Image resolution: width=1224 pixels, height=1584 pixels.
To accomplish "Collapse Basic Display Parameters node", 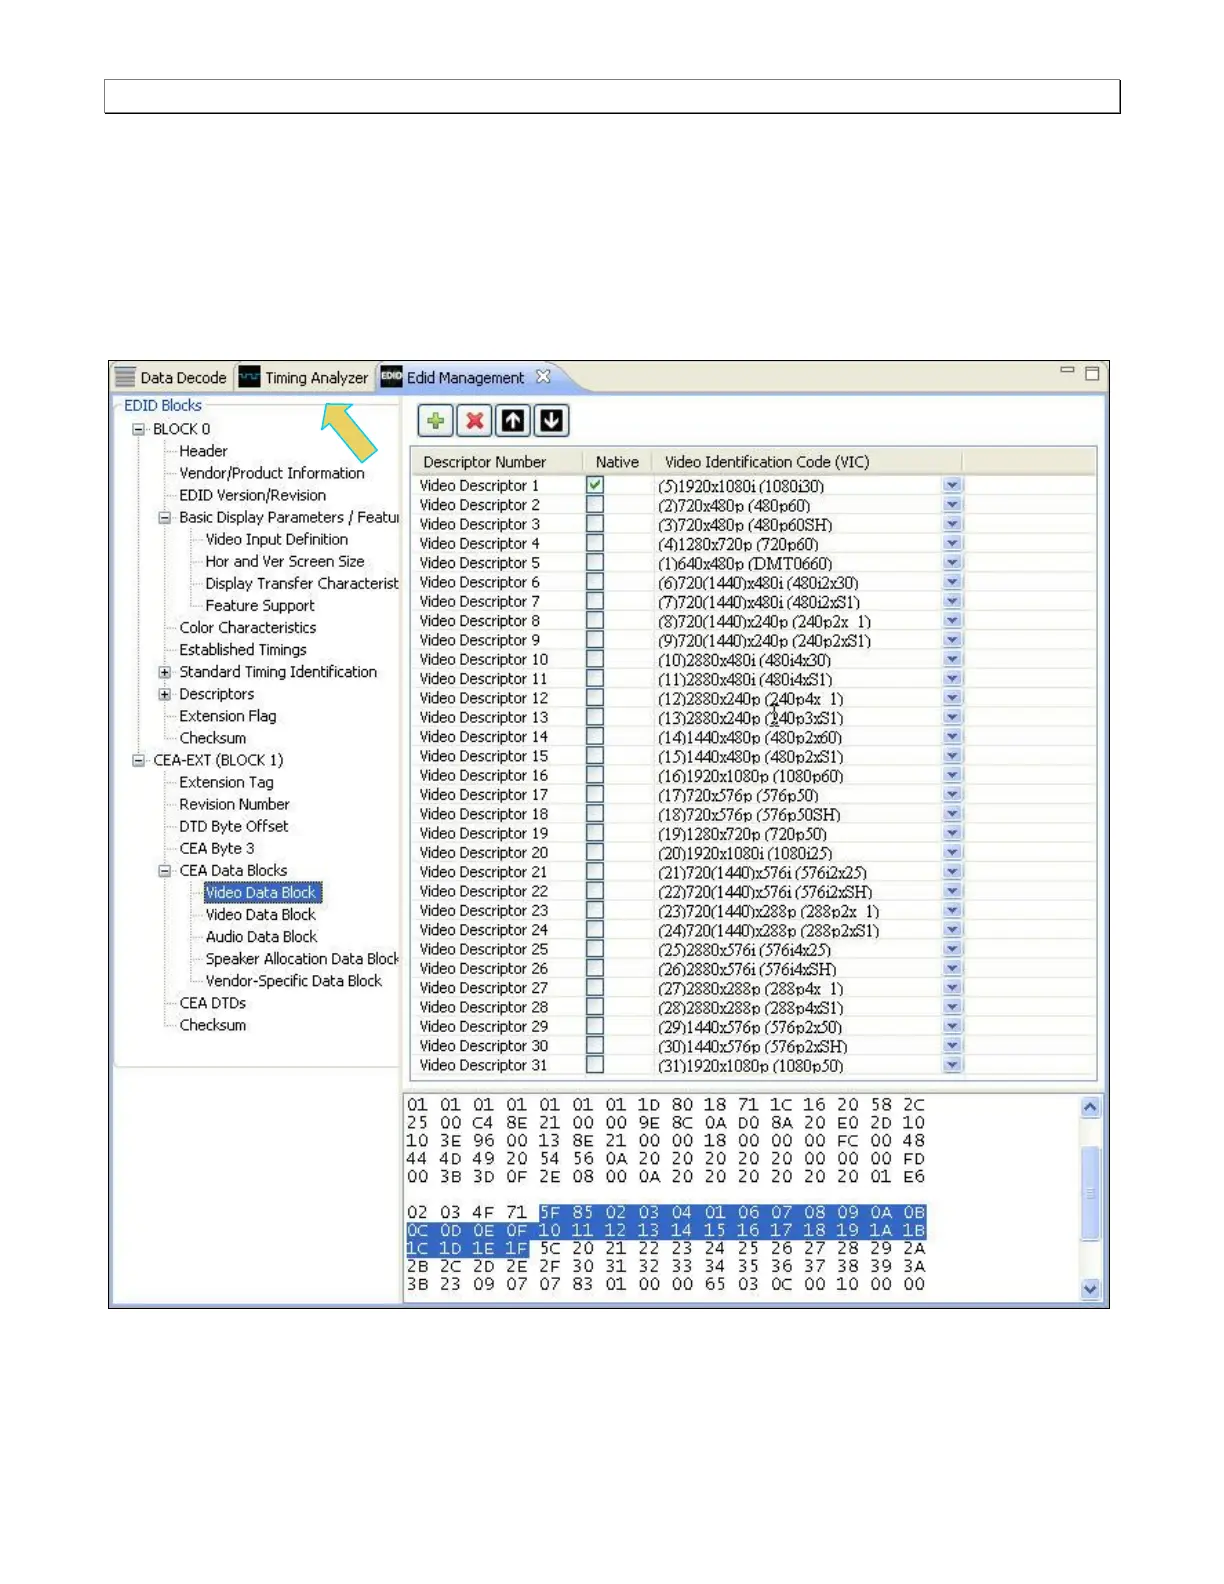I will (165, 517).
